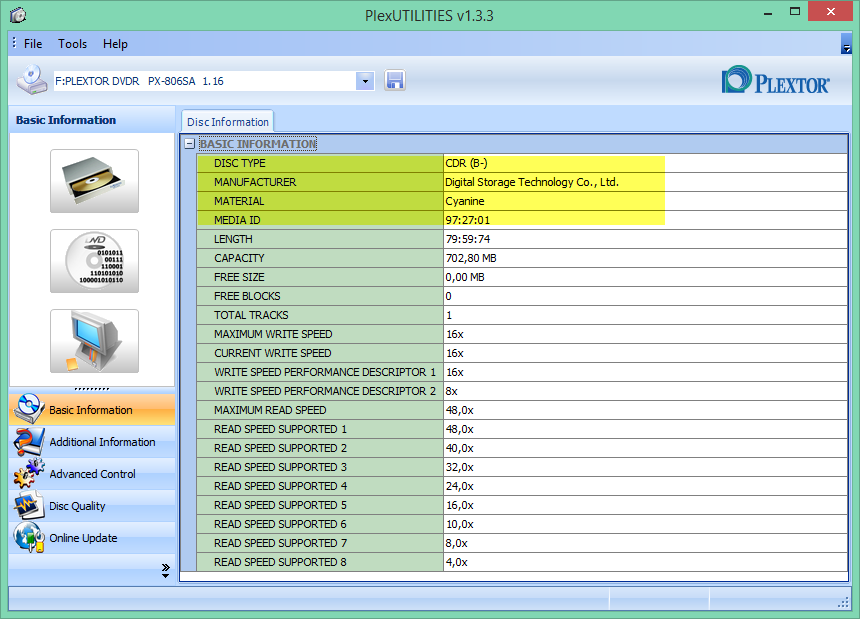Click the 0,00 MB free size value

[465, 277]
